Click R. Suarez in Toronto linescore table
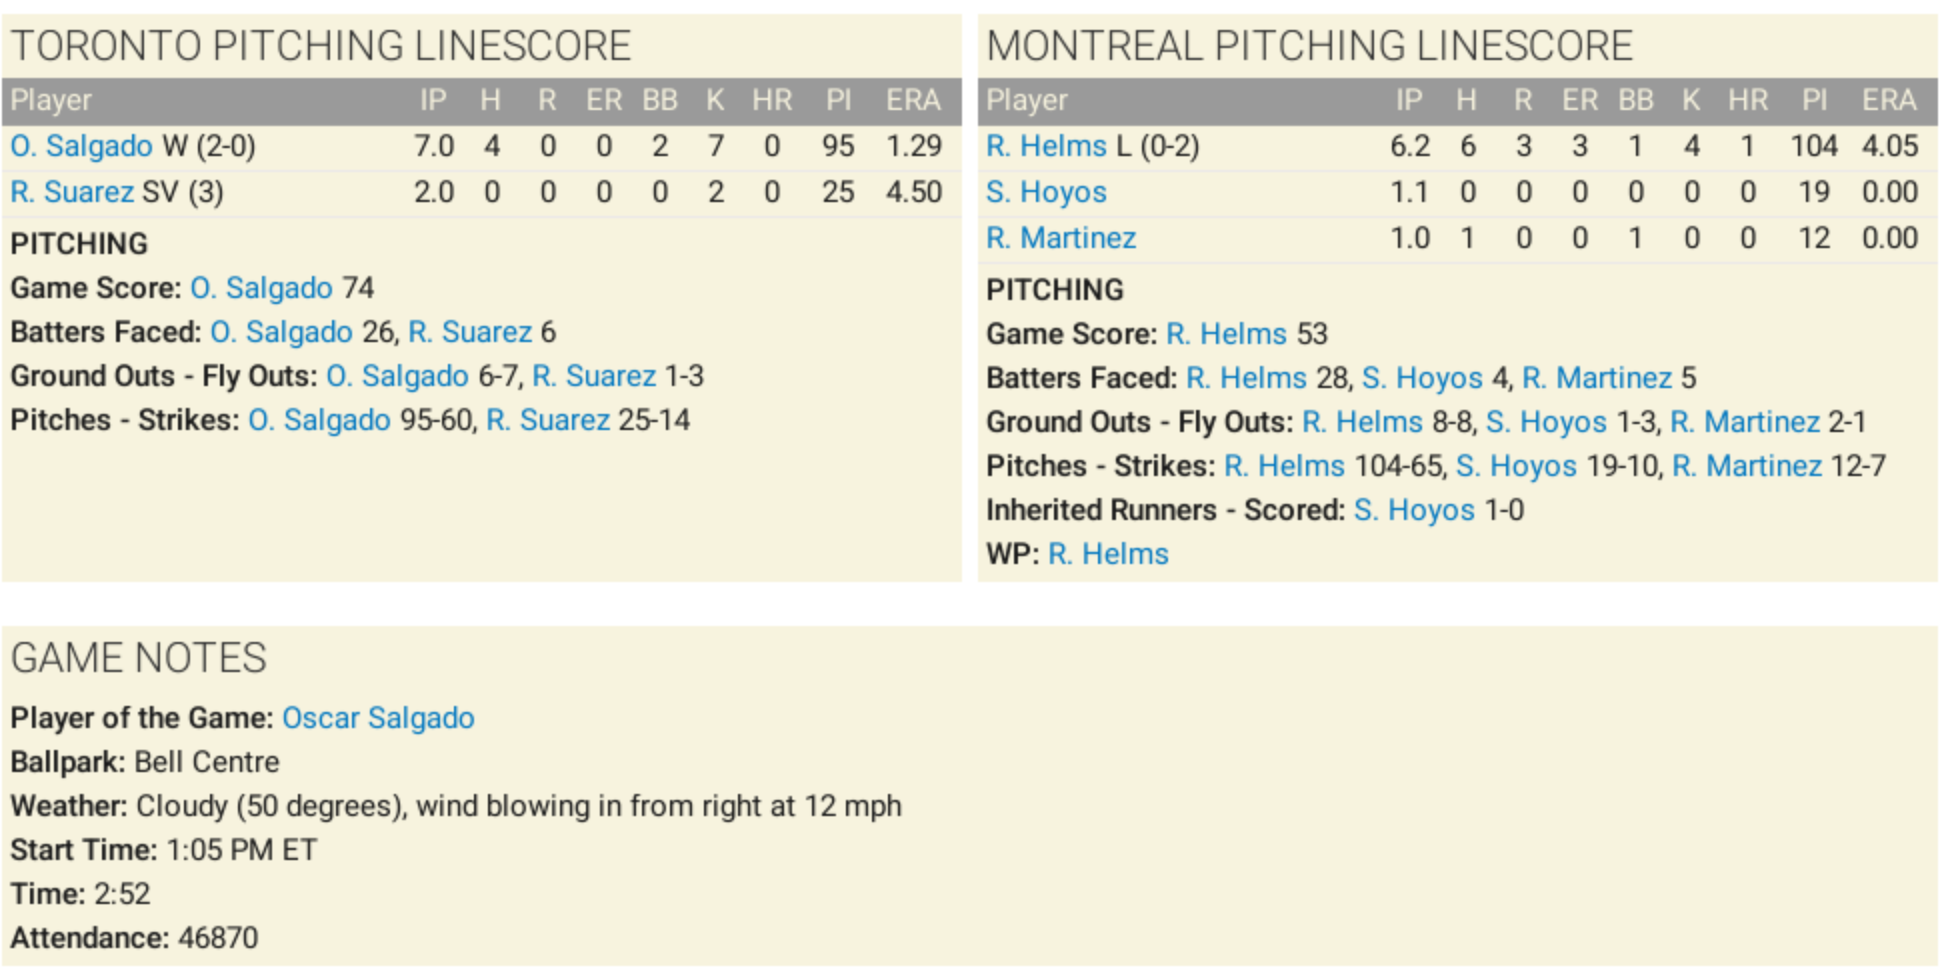The image size is (1942, 970). 72,192
